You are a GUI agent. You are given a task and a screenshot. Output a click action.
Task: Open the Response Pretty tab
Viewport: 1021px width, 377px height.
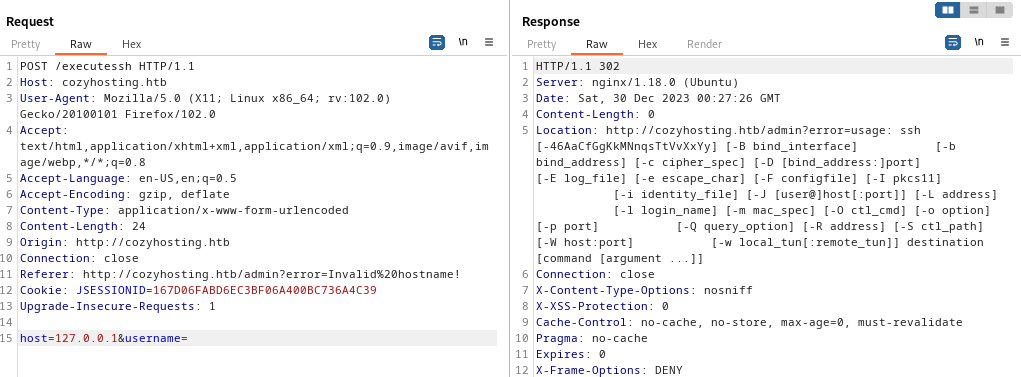pyautogui.click(x=542, y=44)
